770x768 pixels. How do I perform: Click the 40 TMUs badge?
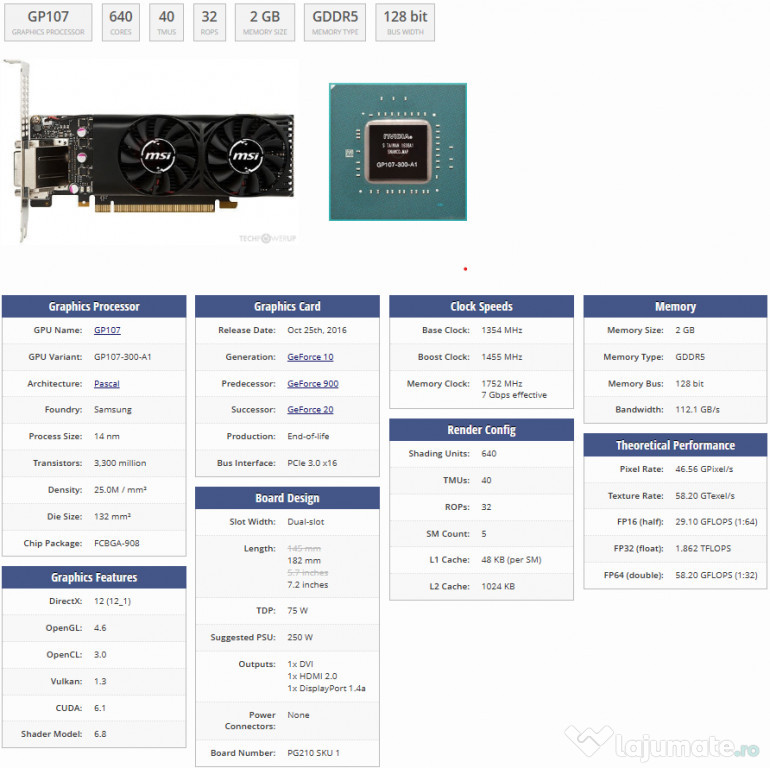pos(166,22)
